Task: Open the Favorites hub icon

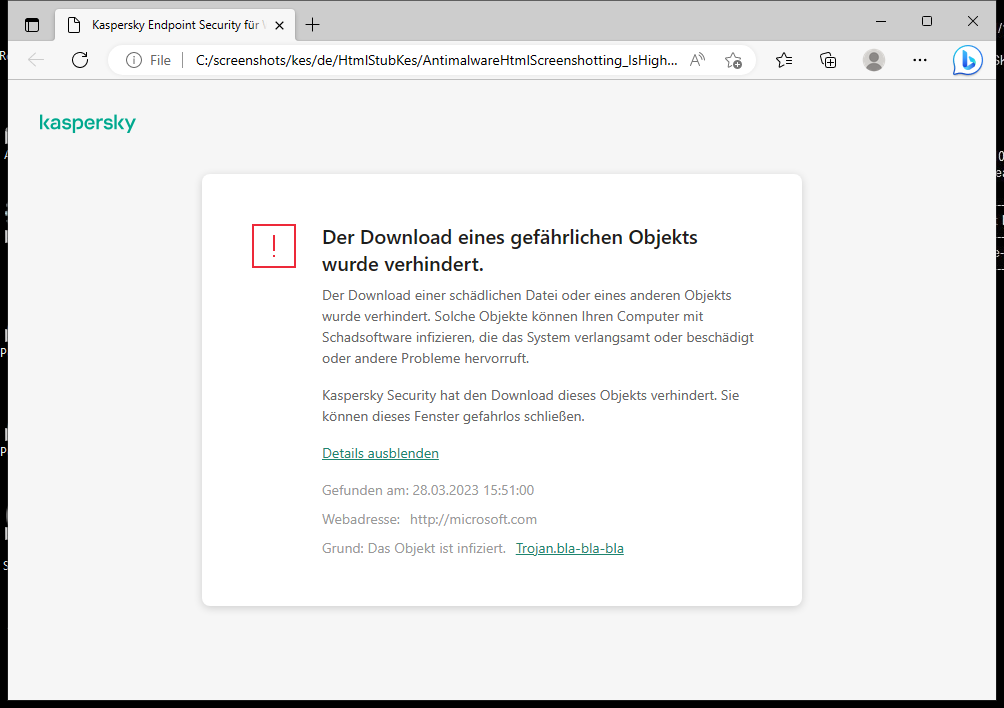Action: coord(783,60)
